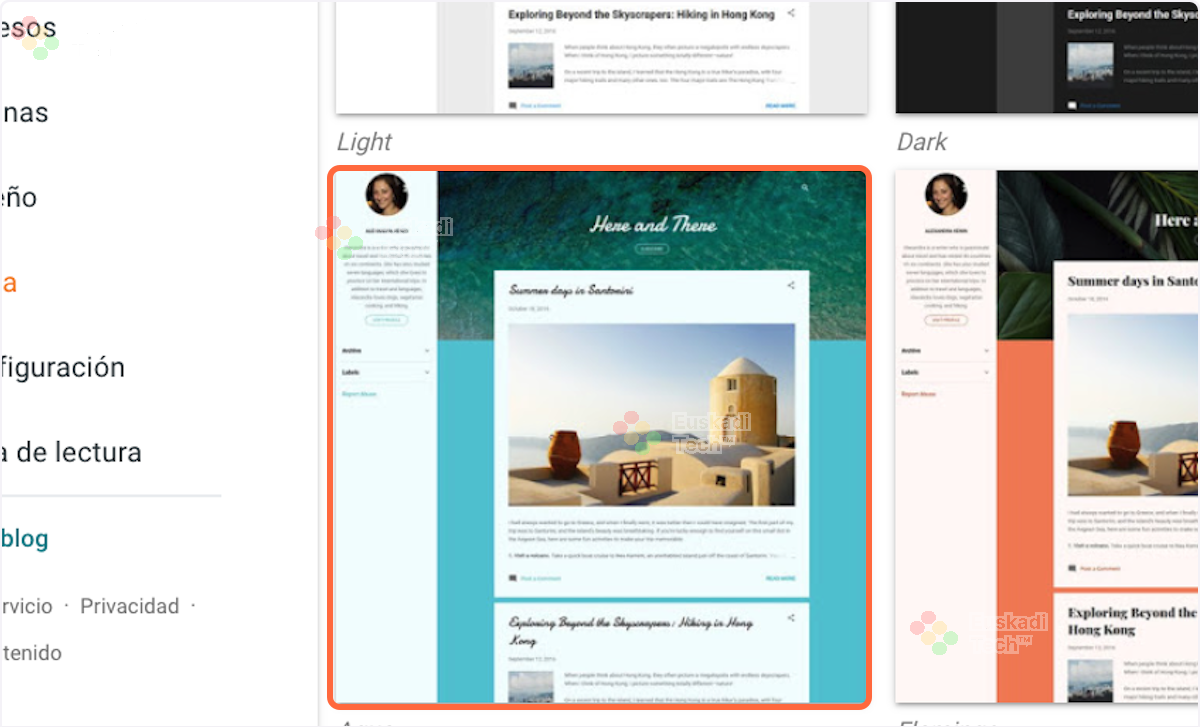Viewport: 1200px width, 727px height.
Task: Select the 'nas' sidebar menu item
Action: [25, 113]
